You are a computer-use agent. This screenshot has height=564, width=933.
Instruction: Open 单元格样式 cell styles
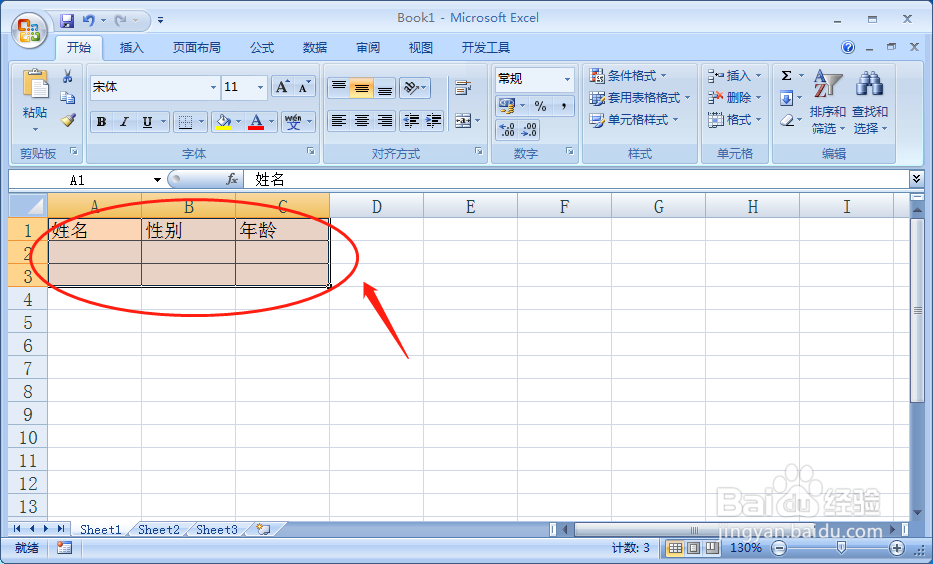(x=634, y=120)
